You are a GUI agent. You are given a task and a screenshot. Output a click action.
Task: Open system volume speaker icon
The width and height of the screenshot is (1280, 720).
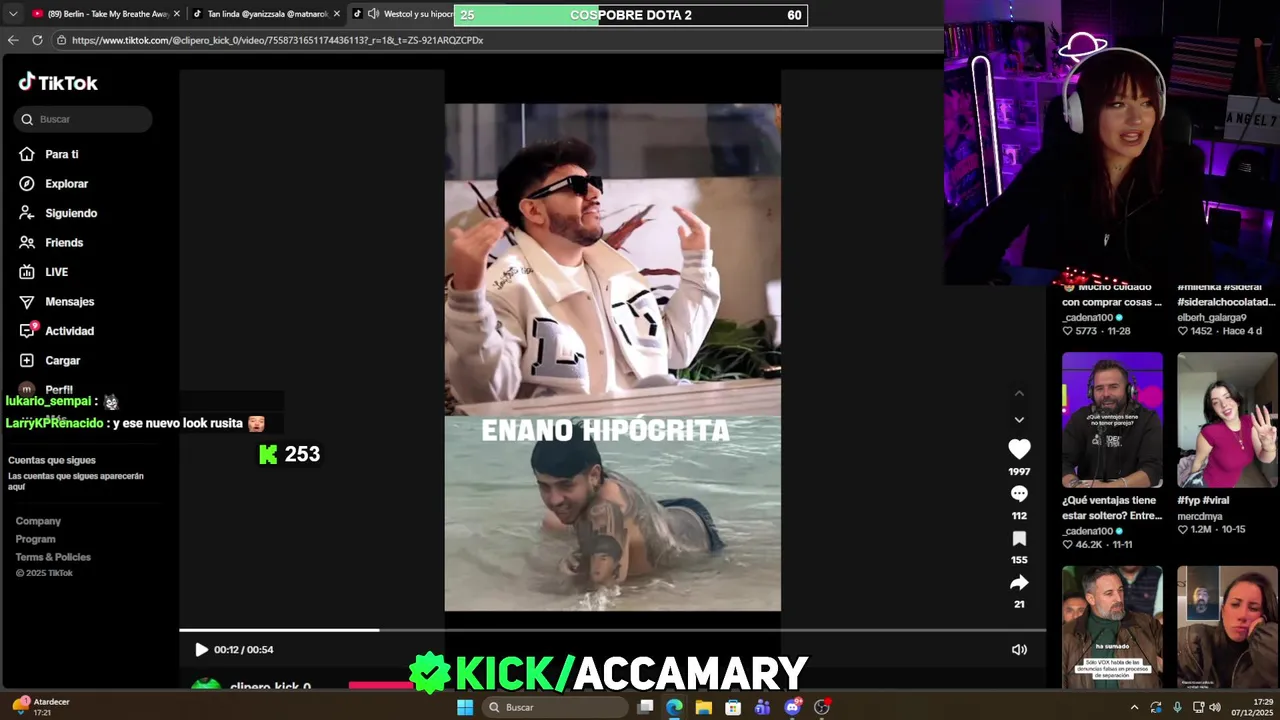pyautogui.click(x=1215, y=707)
